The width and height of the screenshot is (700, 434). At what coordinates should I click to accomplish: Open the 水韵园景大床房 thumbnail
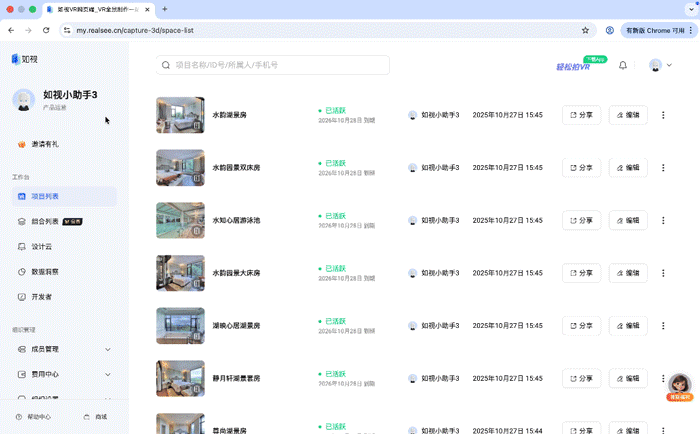pos(180,273)
